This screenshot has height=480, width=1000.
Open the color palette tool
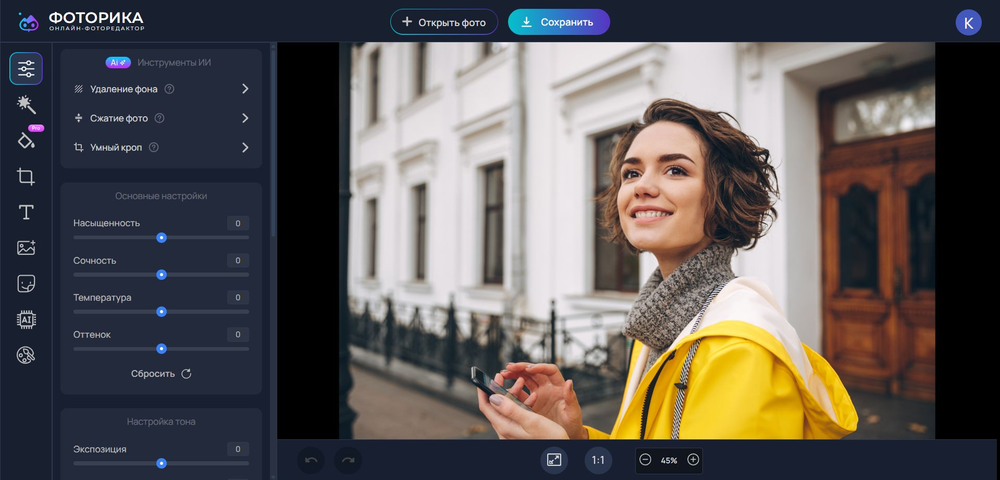(x=26, y=355)
